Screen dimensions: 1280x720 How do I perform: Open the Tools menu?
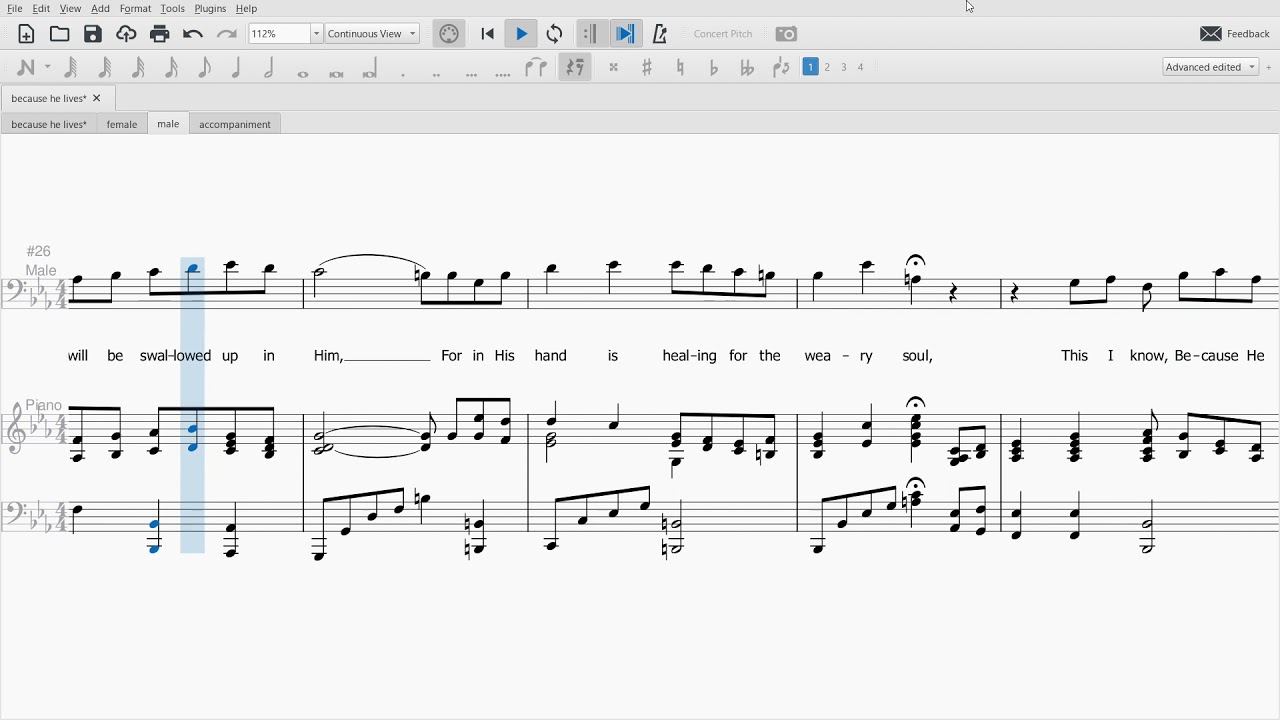(172, 8)
